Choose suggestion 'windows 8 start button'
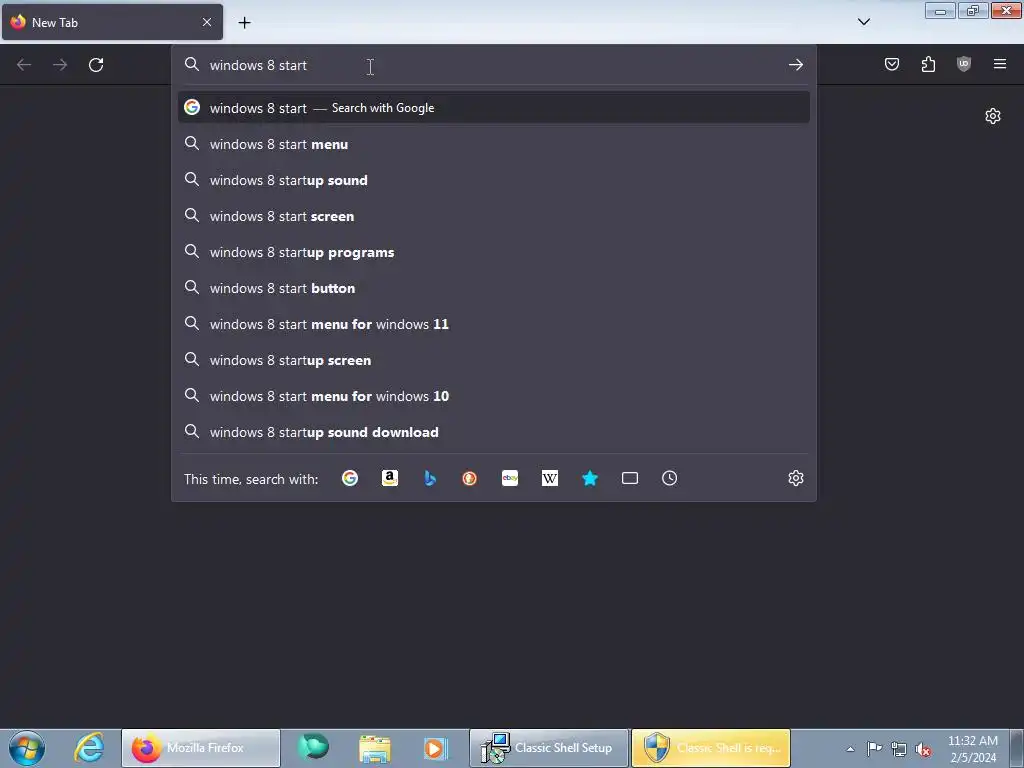Screen dimensions: 1024x768 click(494, 287)
